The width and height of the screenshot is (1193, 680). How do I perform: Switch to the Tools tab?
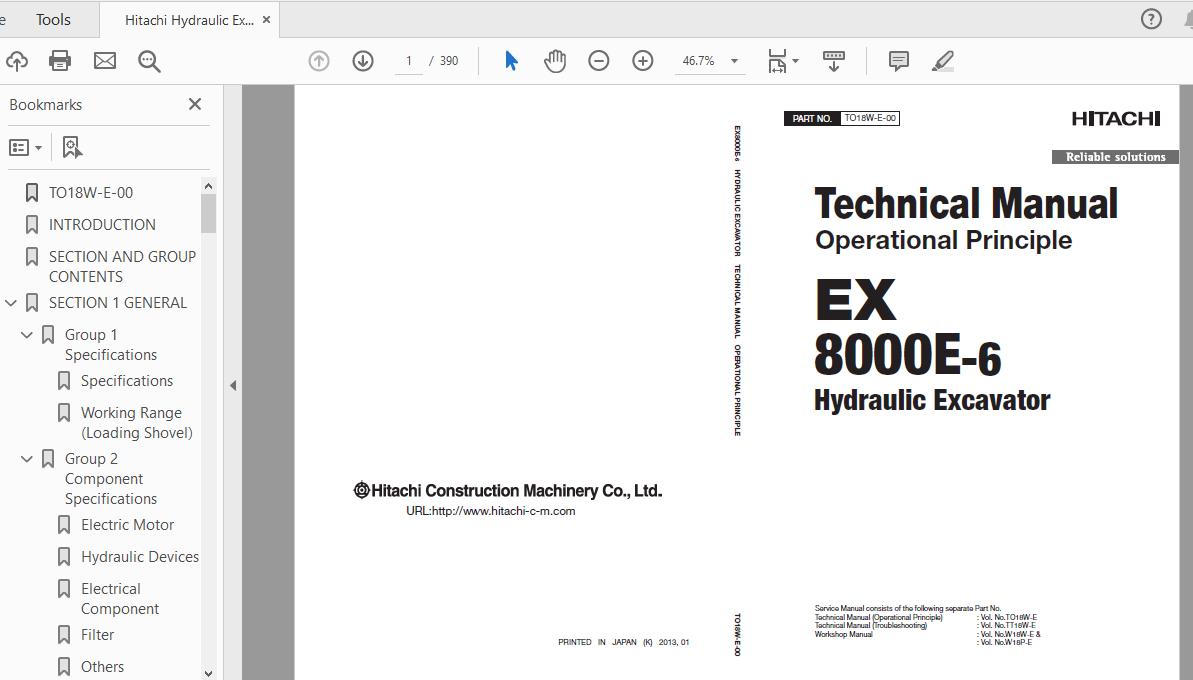(53, 19)
